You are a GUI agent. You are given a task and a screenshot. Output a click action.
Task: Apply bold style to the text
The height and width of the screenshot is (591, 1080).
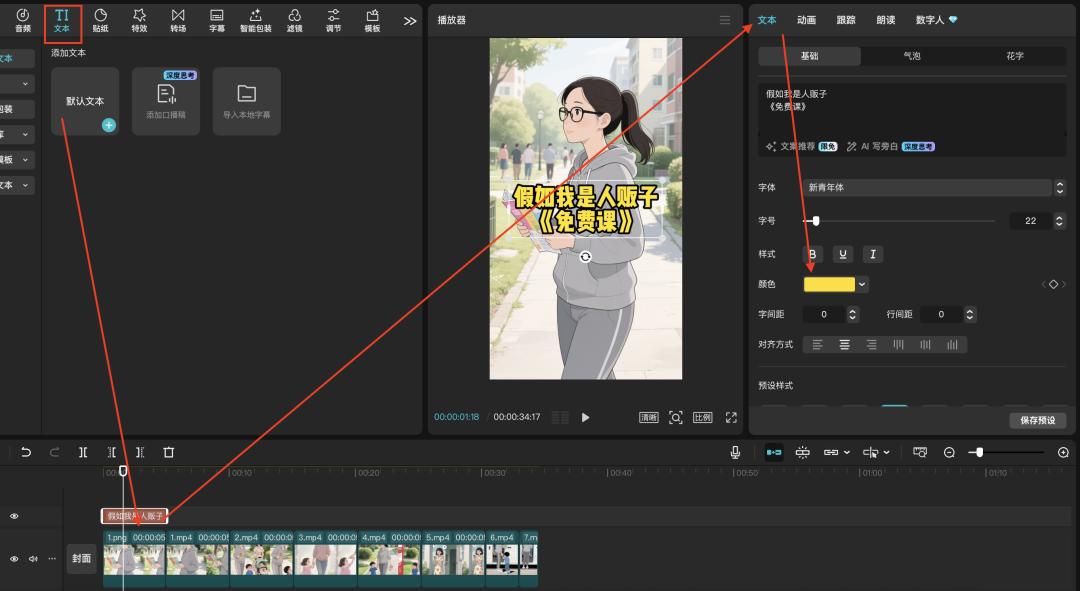814,254
